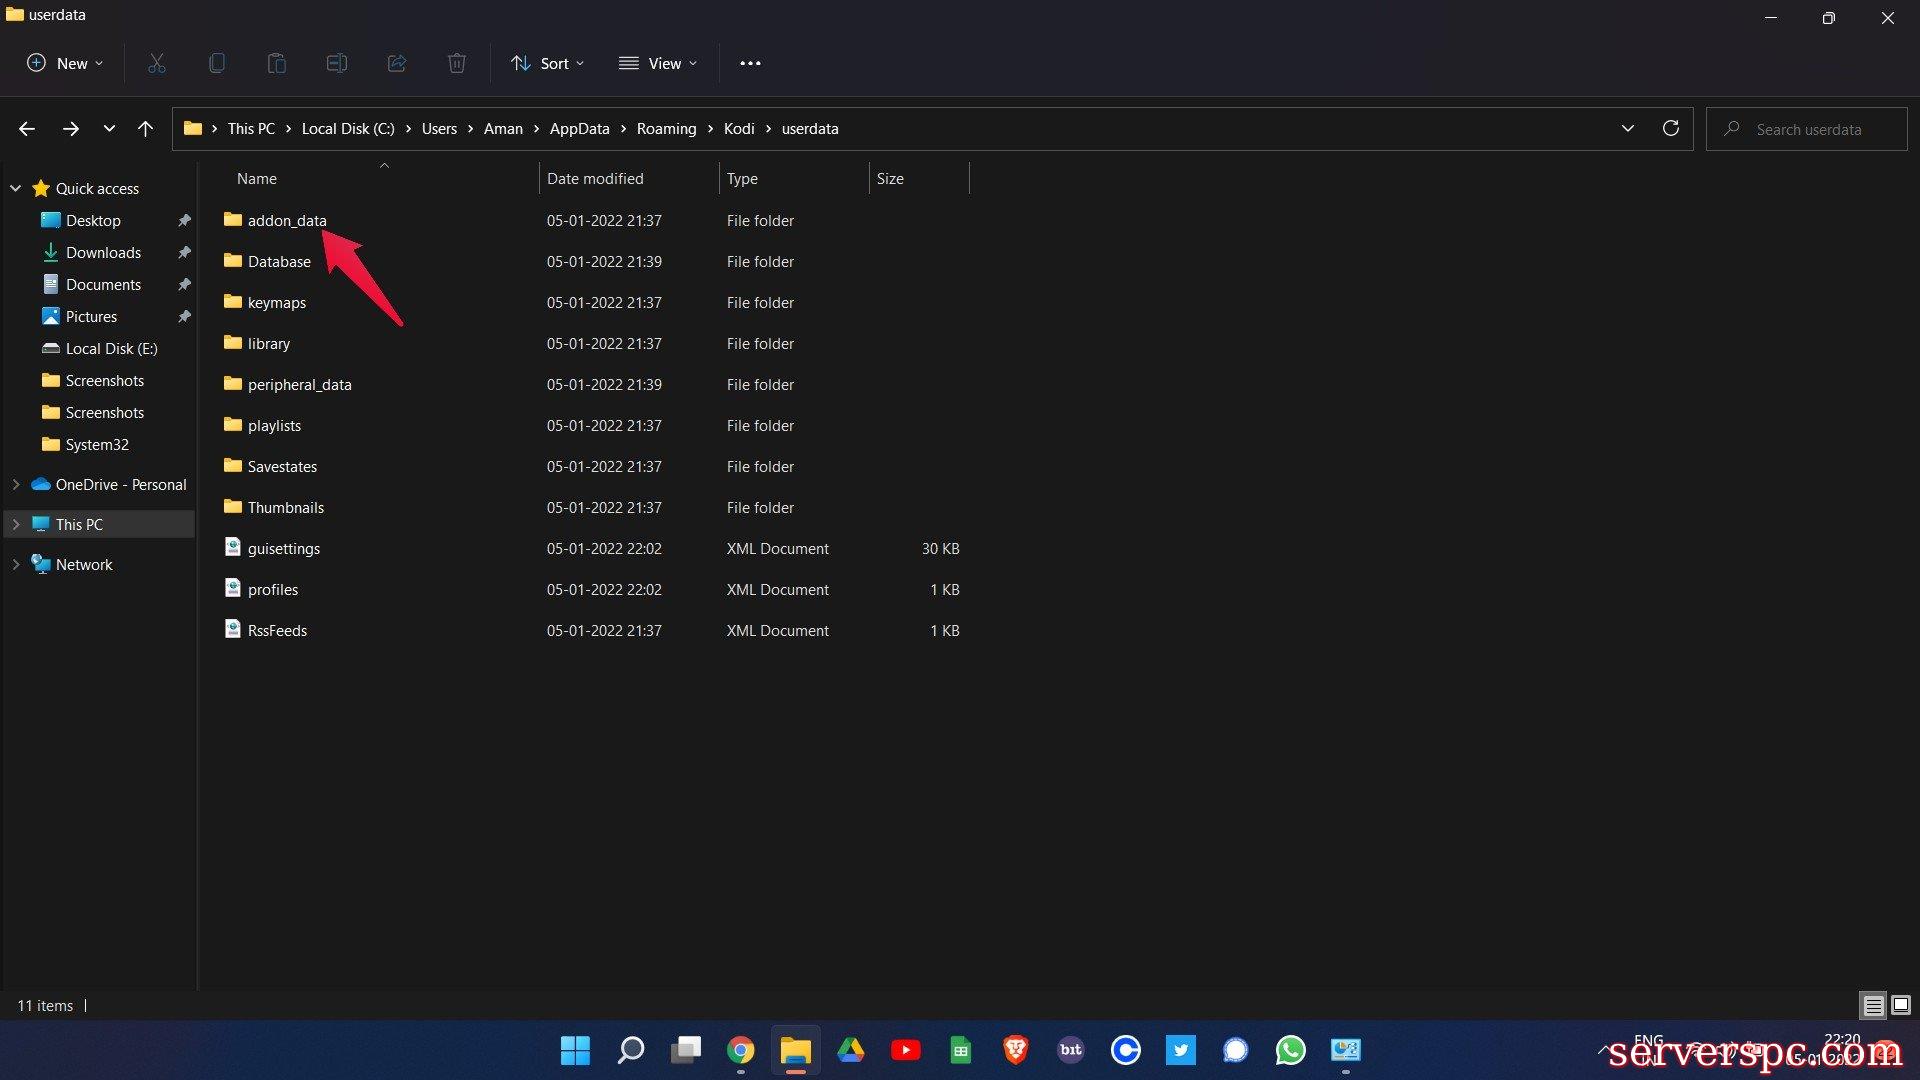This screenshot has height=1080, width=1920.
Task: Click AppData in the breadcrumb path
Action: tap(579, 129)
